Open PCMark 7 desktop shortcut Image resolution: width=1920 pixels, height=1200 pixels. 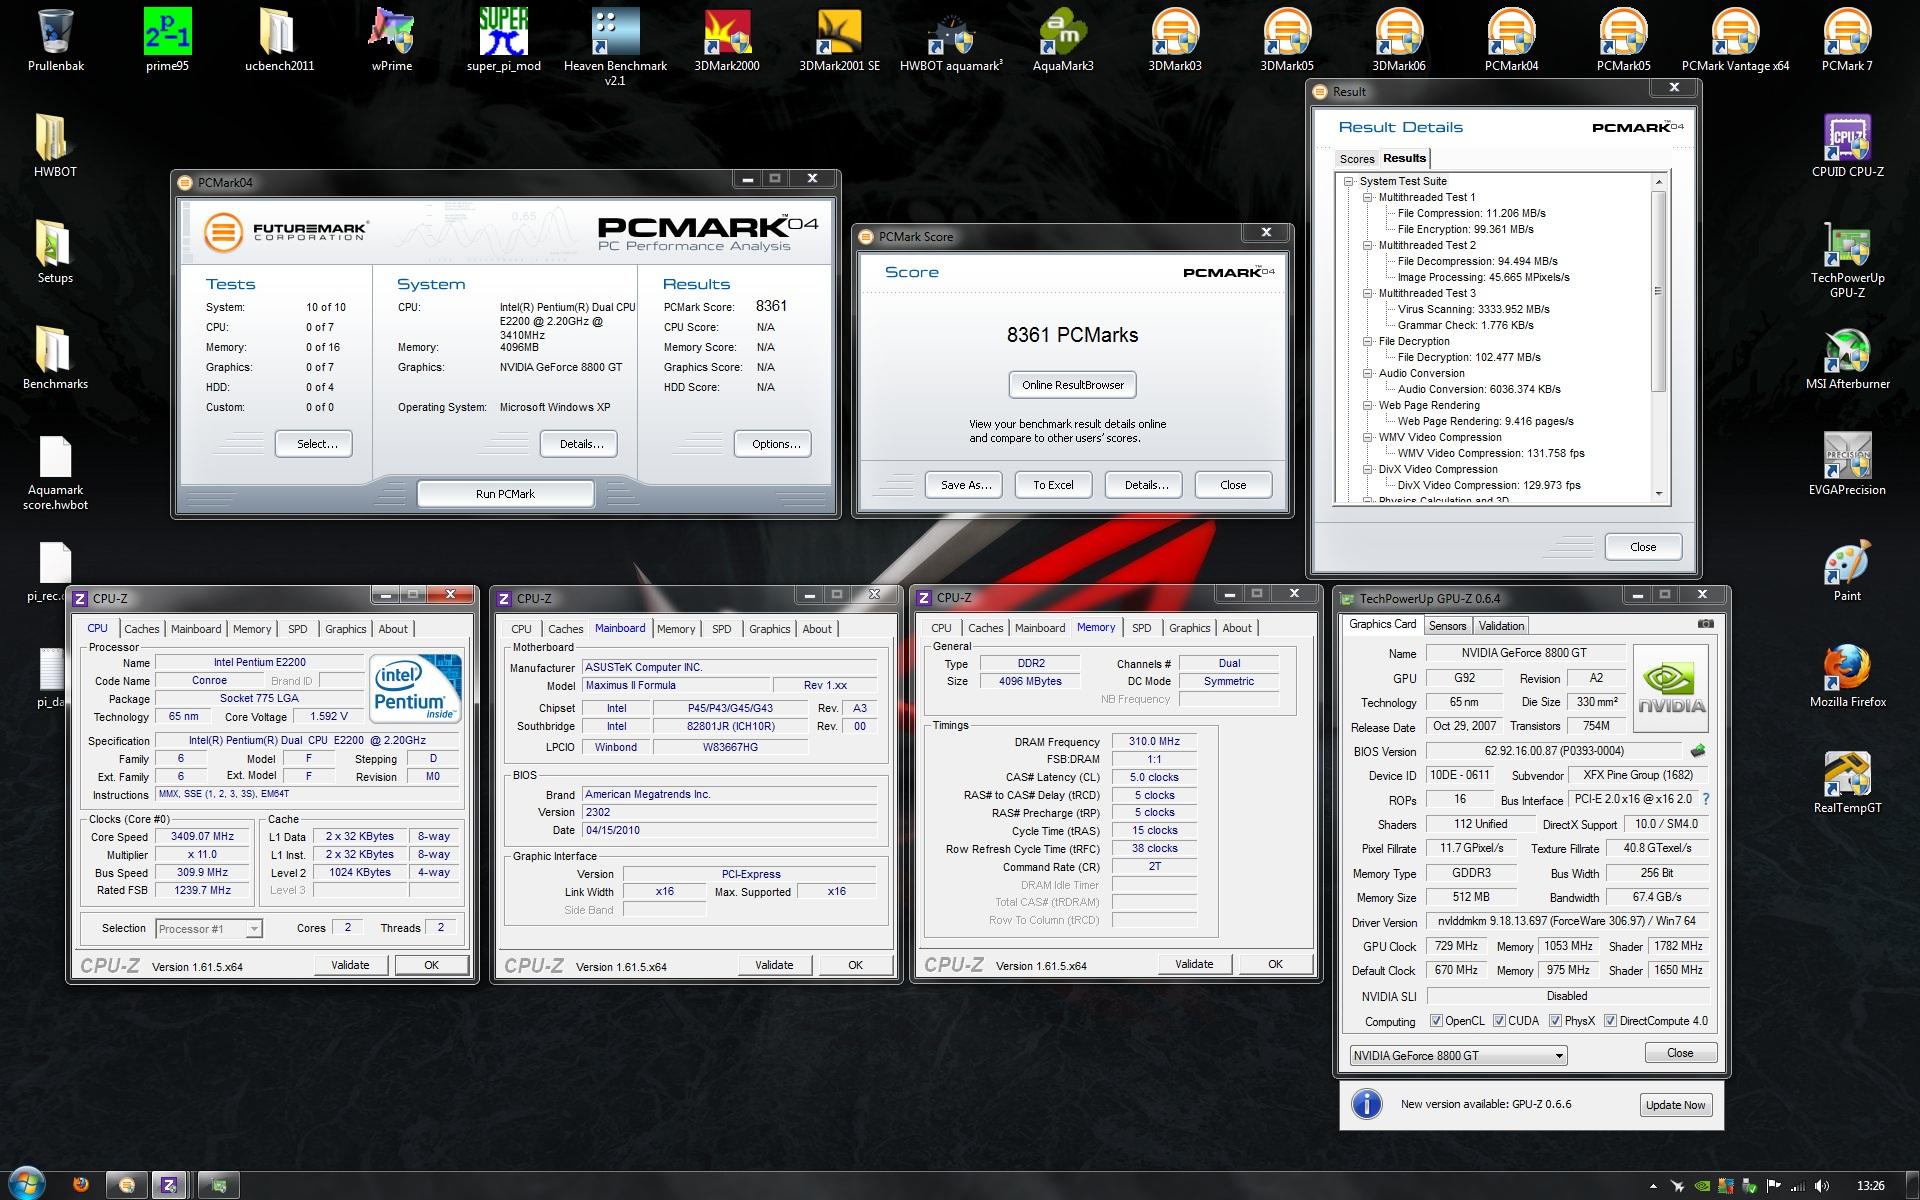click(x=1847, y=40)
